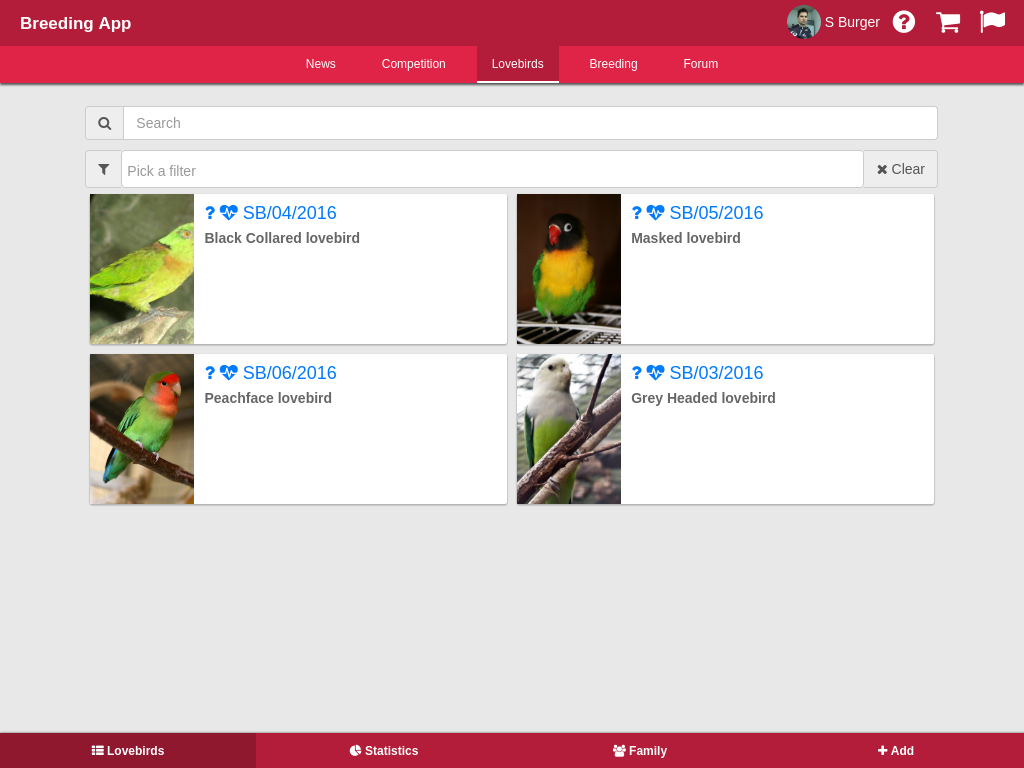The image size is (1024, 768).
Task: Click heartbeat icon on SB/05/2016
Action: 656,213
